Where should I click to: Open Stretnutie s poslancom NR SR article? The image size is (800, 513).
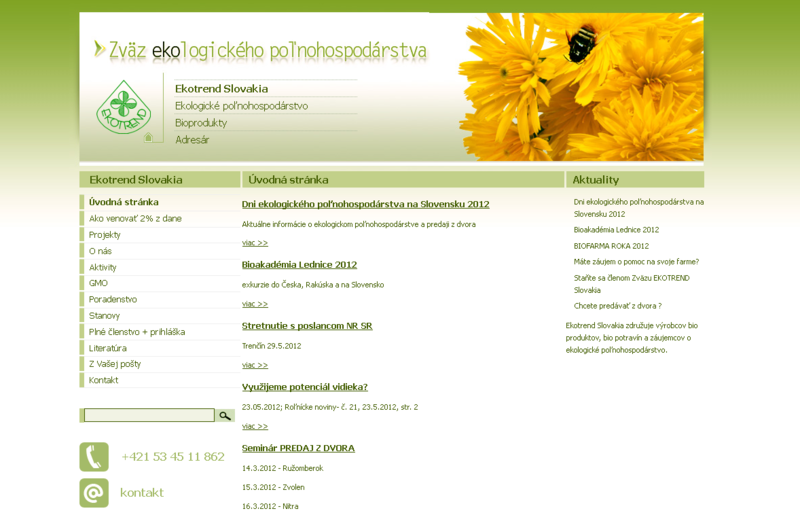[307, 326]
